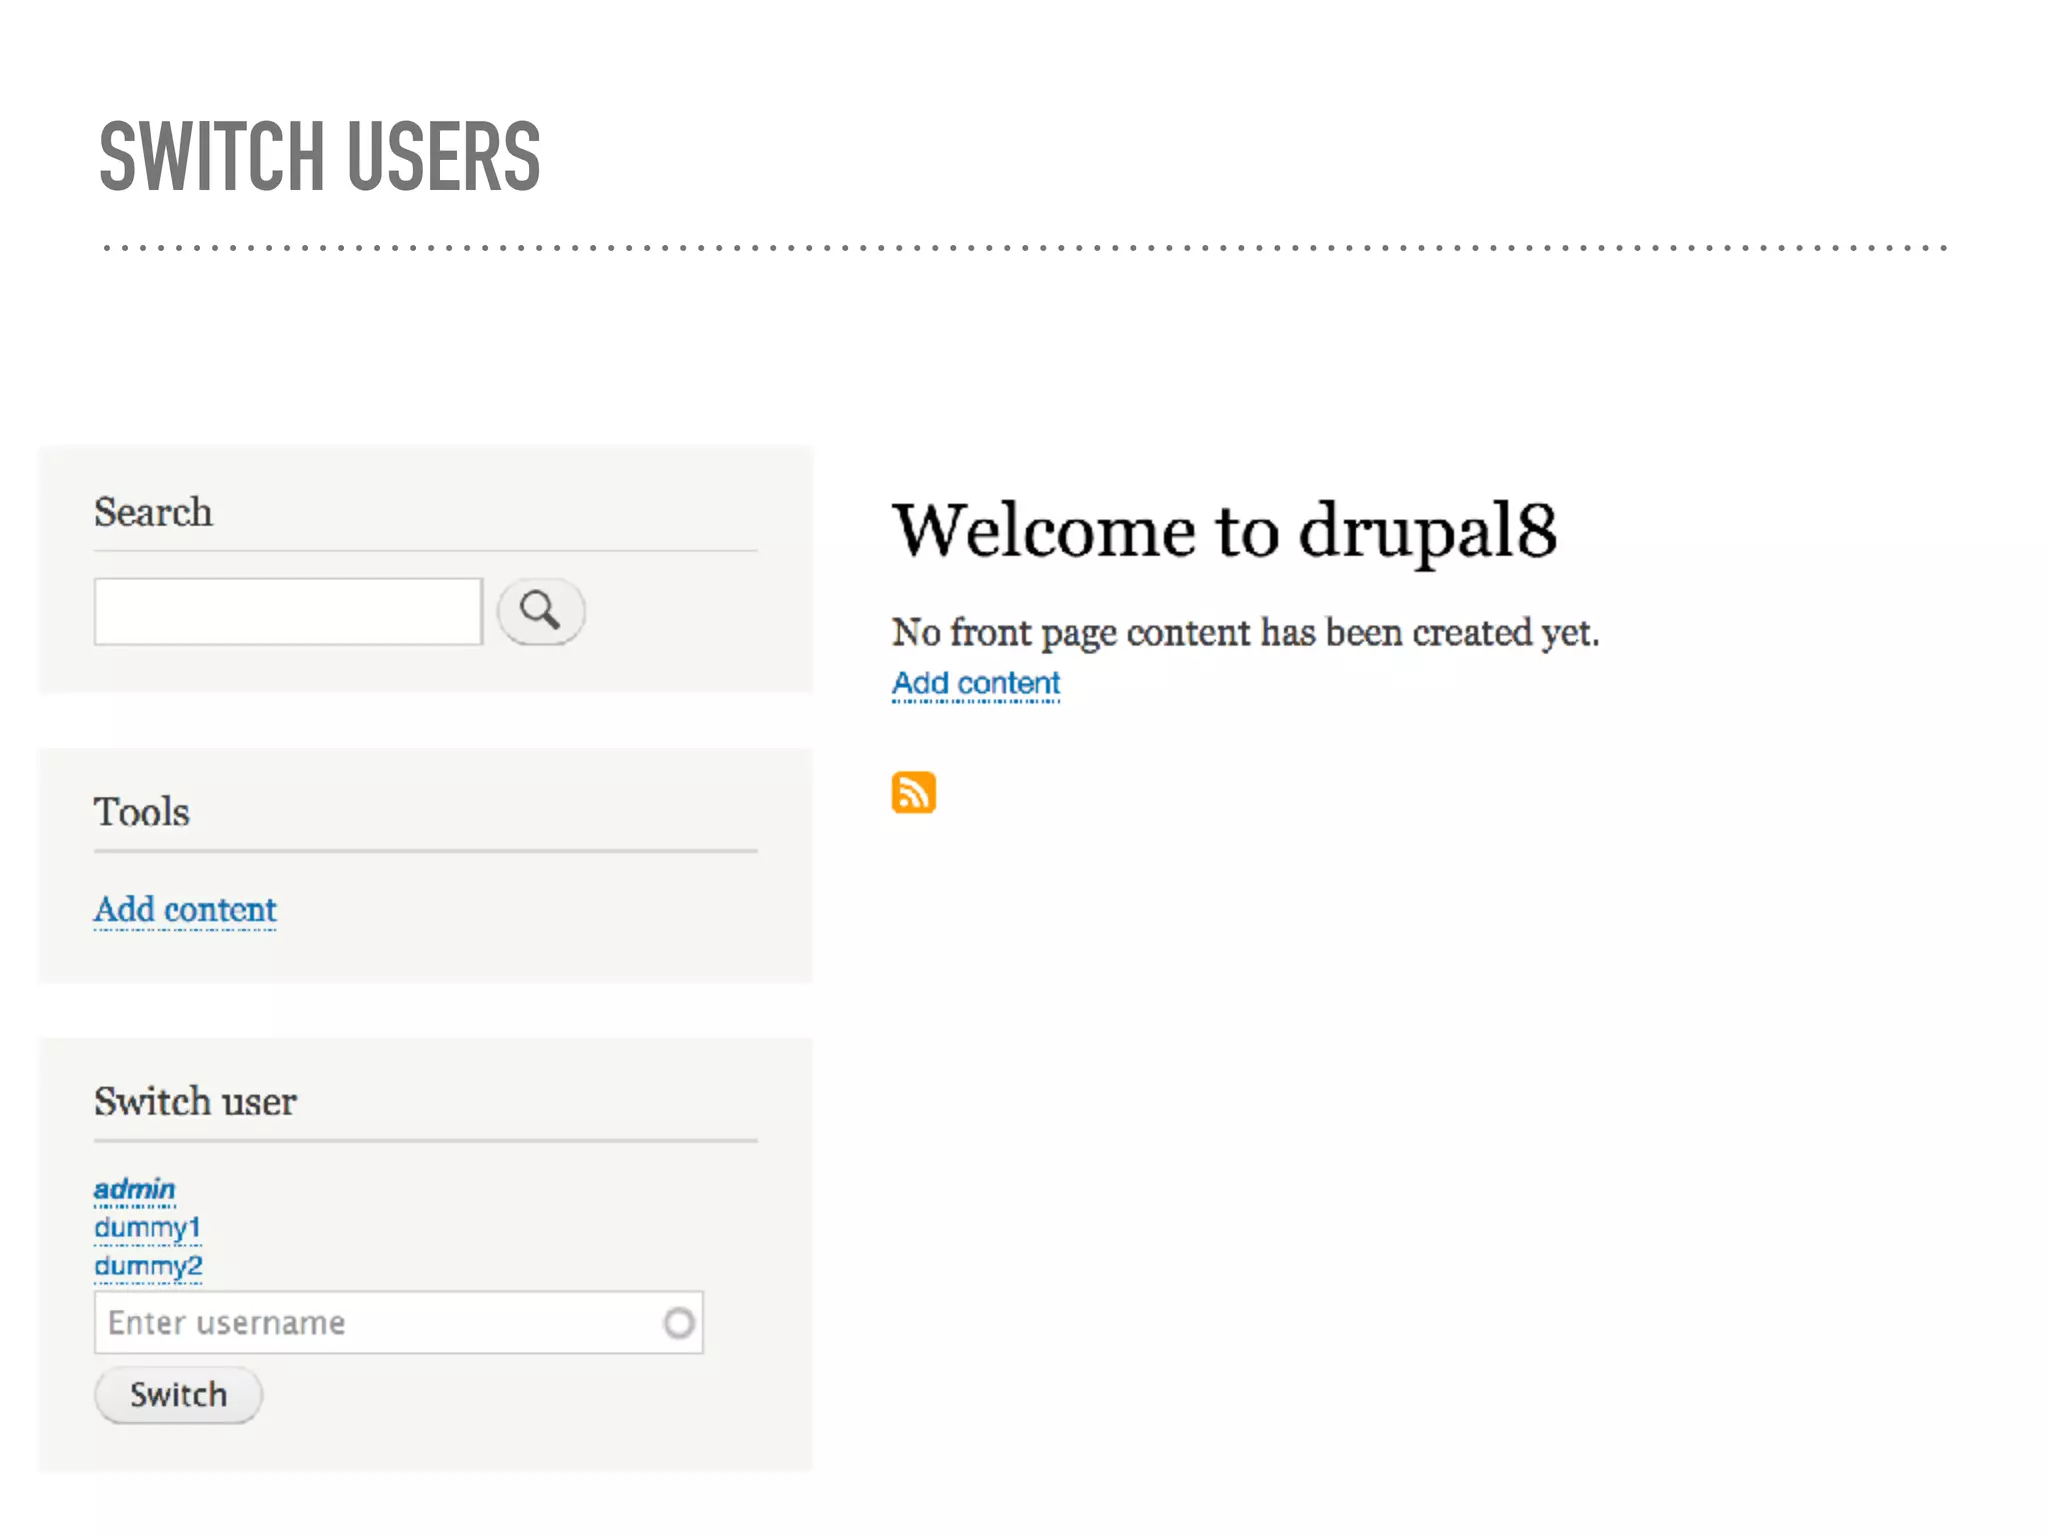The image size is (2048, 1536).
Task: Click the Switch user block heading
Action: (195, 1102)
